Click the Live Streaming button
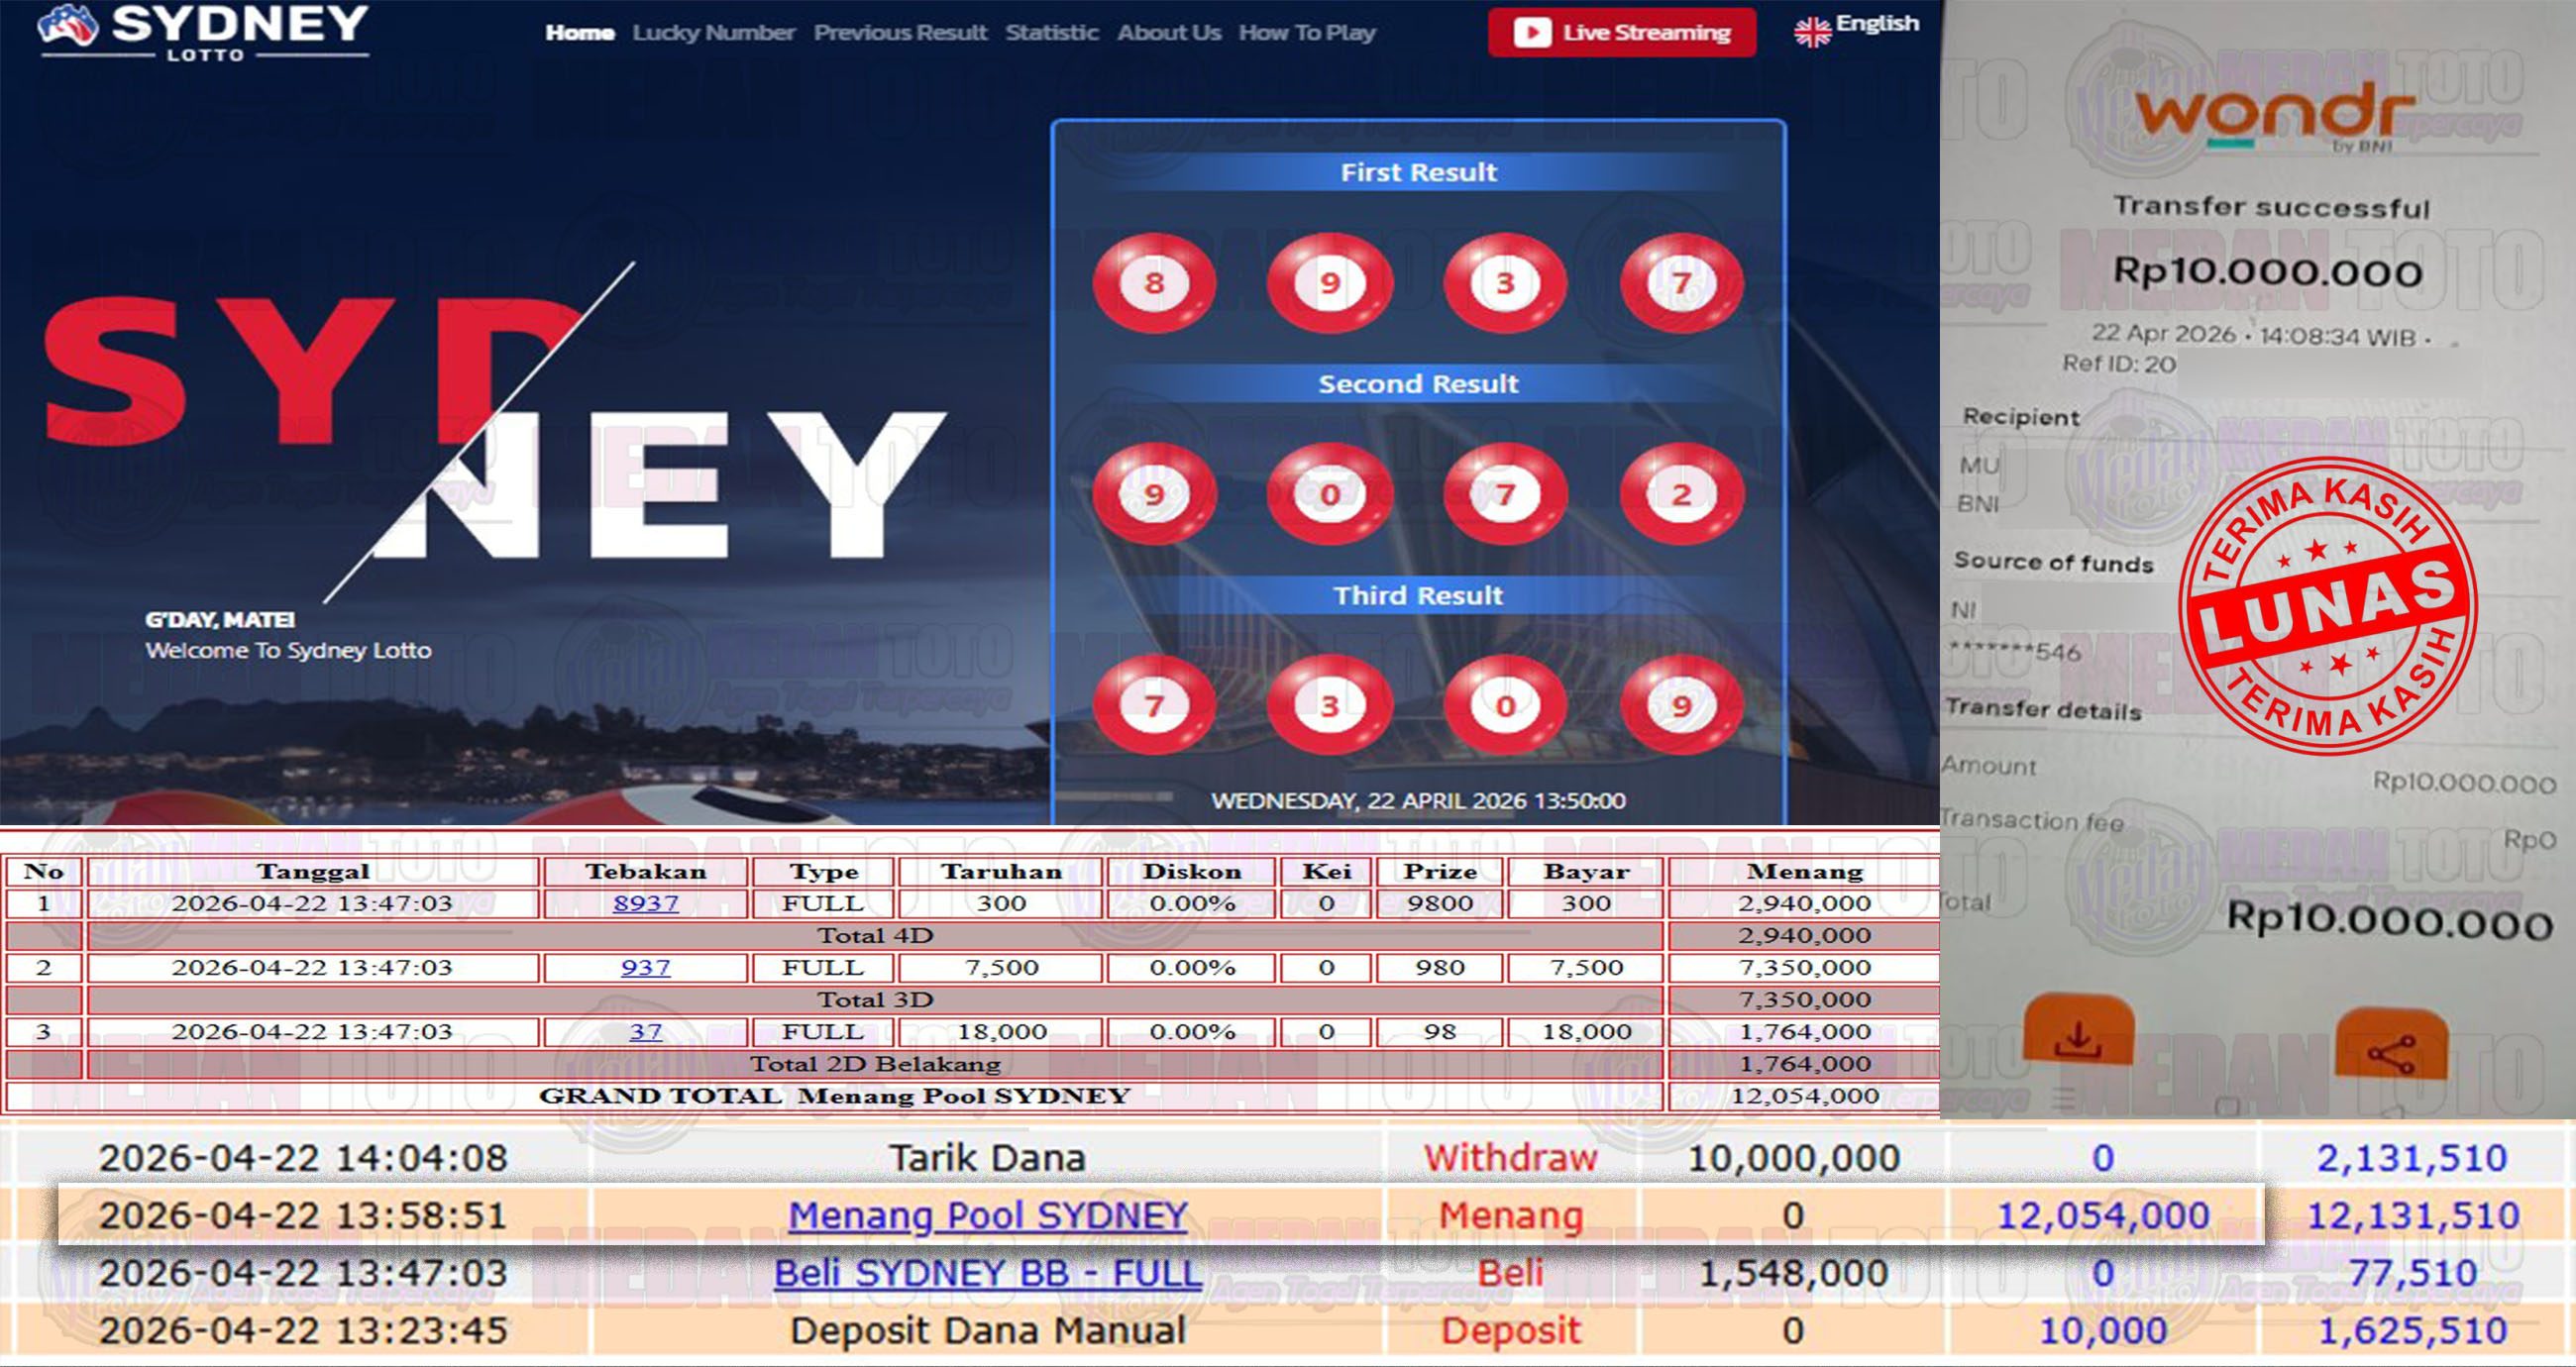The width and height of the screenshot is (2576, 1367). (x=1622, y=32)
